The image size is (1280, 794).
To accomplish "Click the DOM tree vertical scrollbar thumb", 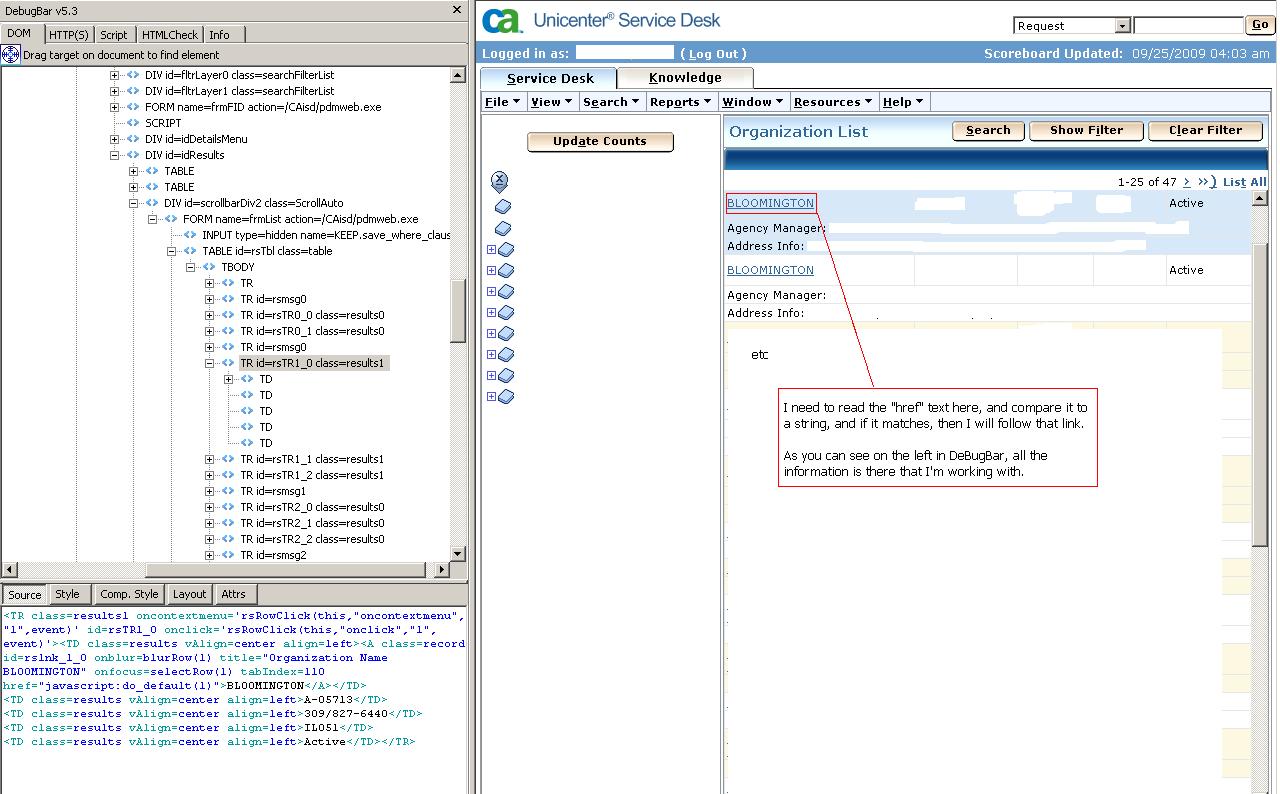I will tap(458, 311).
